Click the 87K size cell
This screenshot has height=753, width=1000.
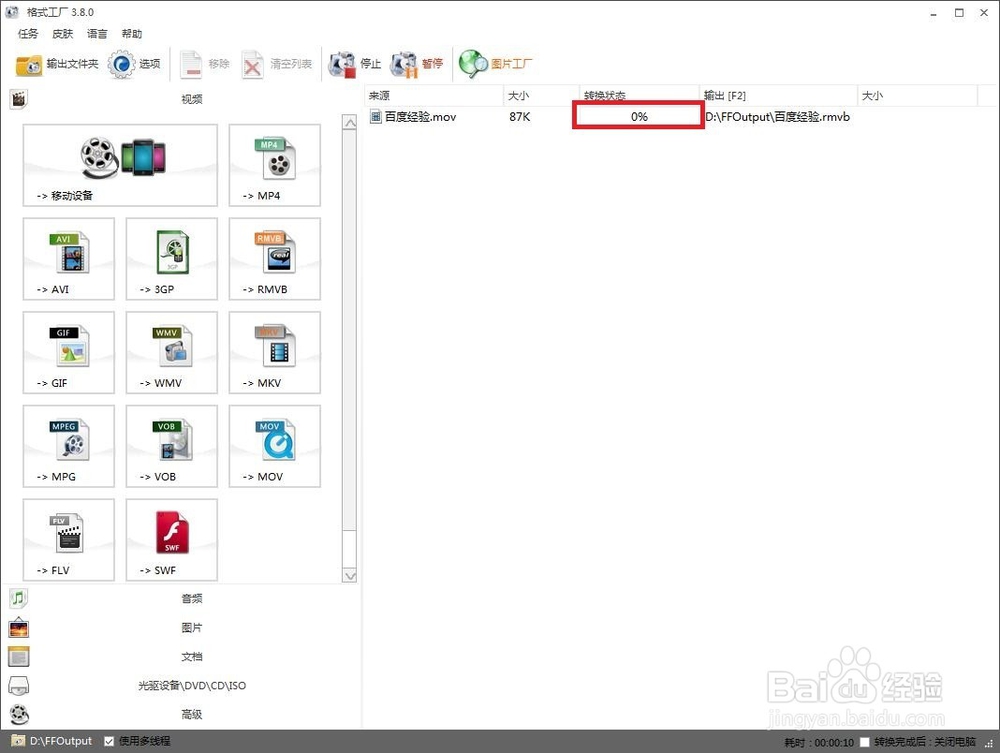click(x=520, y=117)
